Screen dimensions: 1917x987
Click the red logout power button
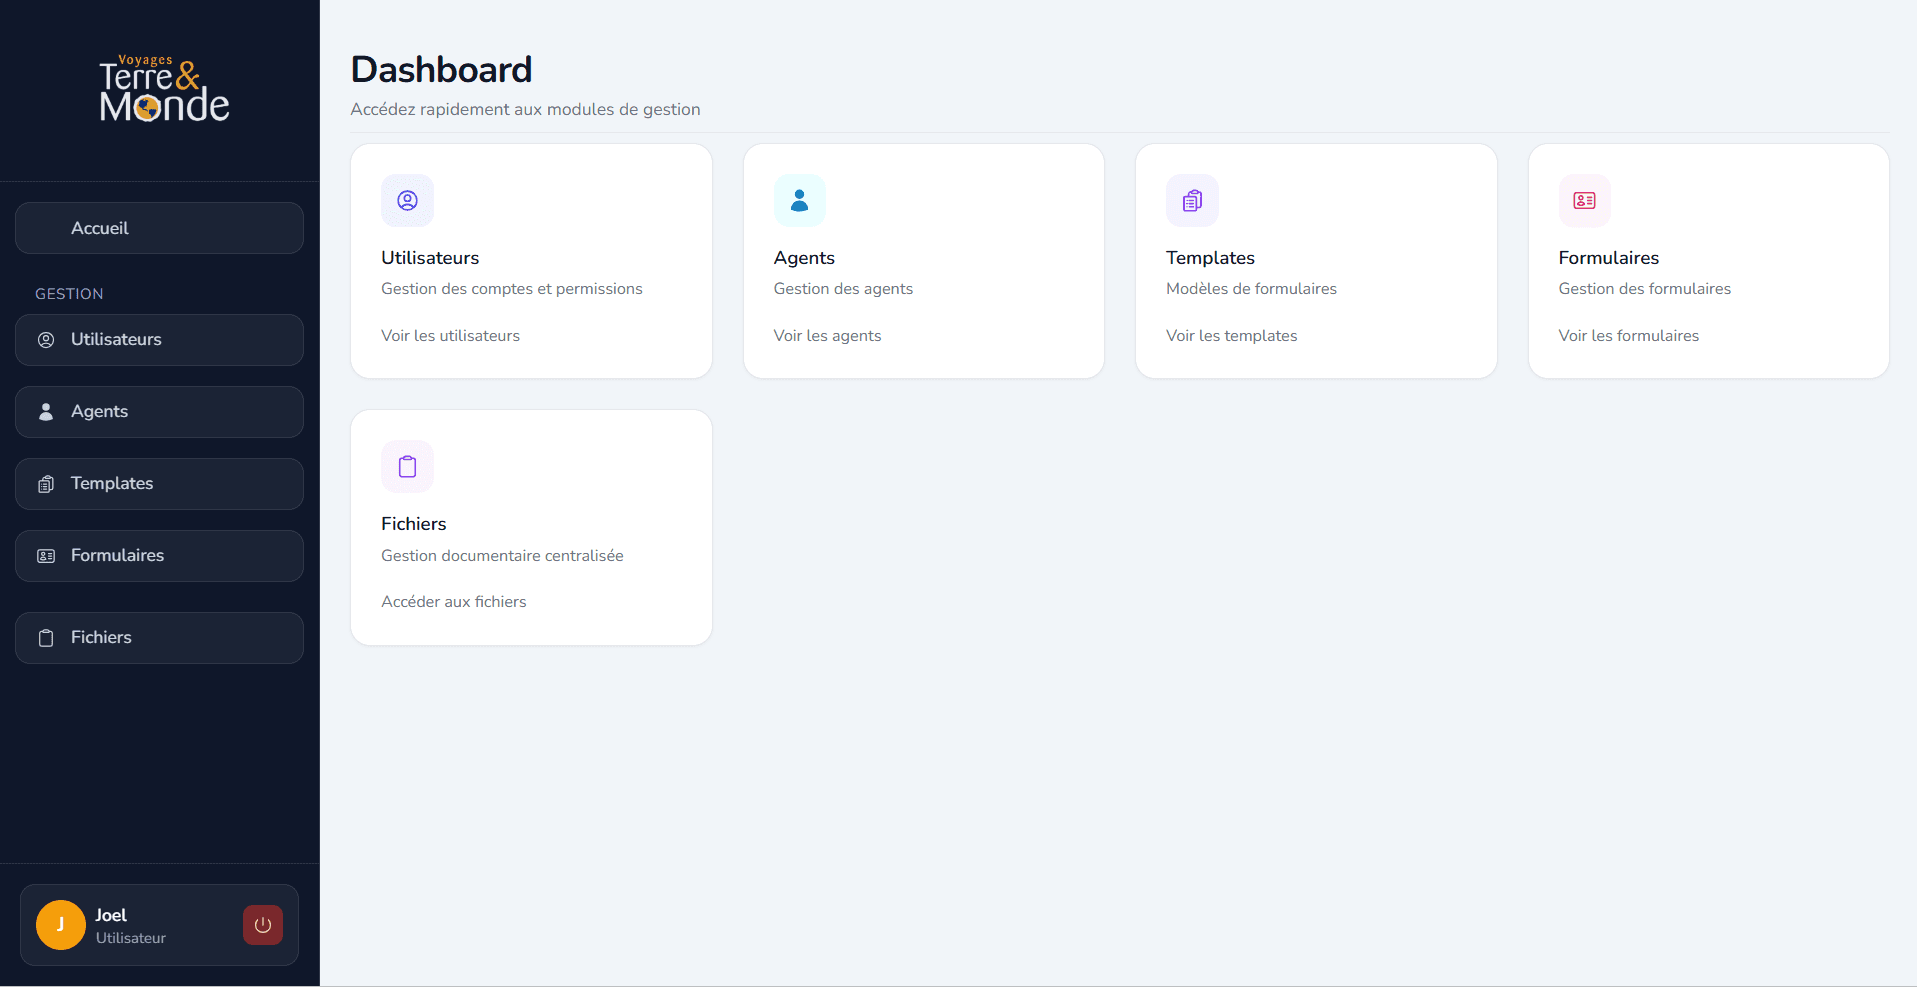[263, 925]
